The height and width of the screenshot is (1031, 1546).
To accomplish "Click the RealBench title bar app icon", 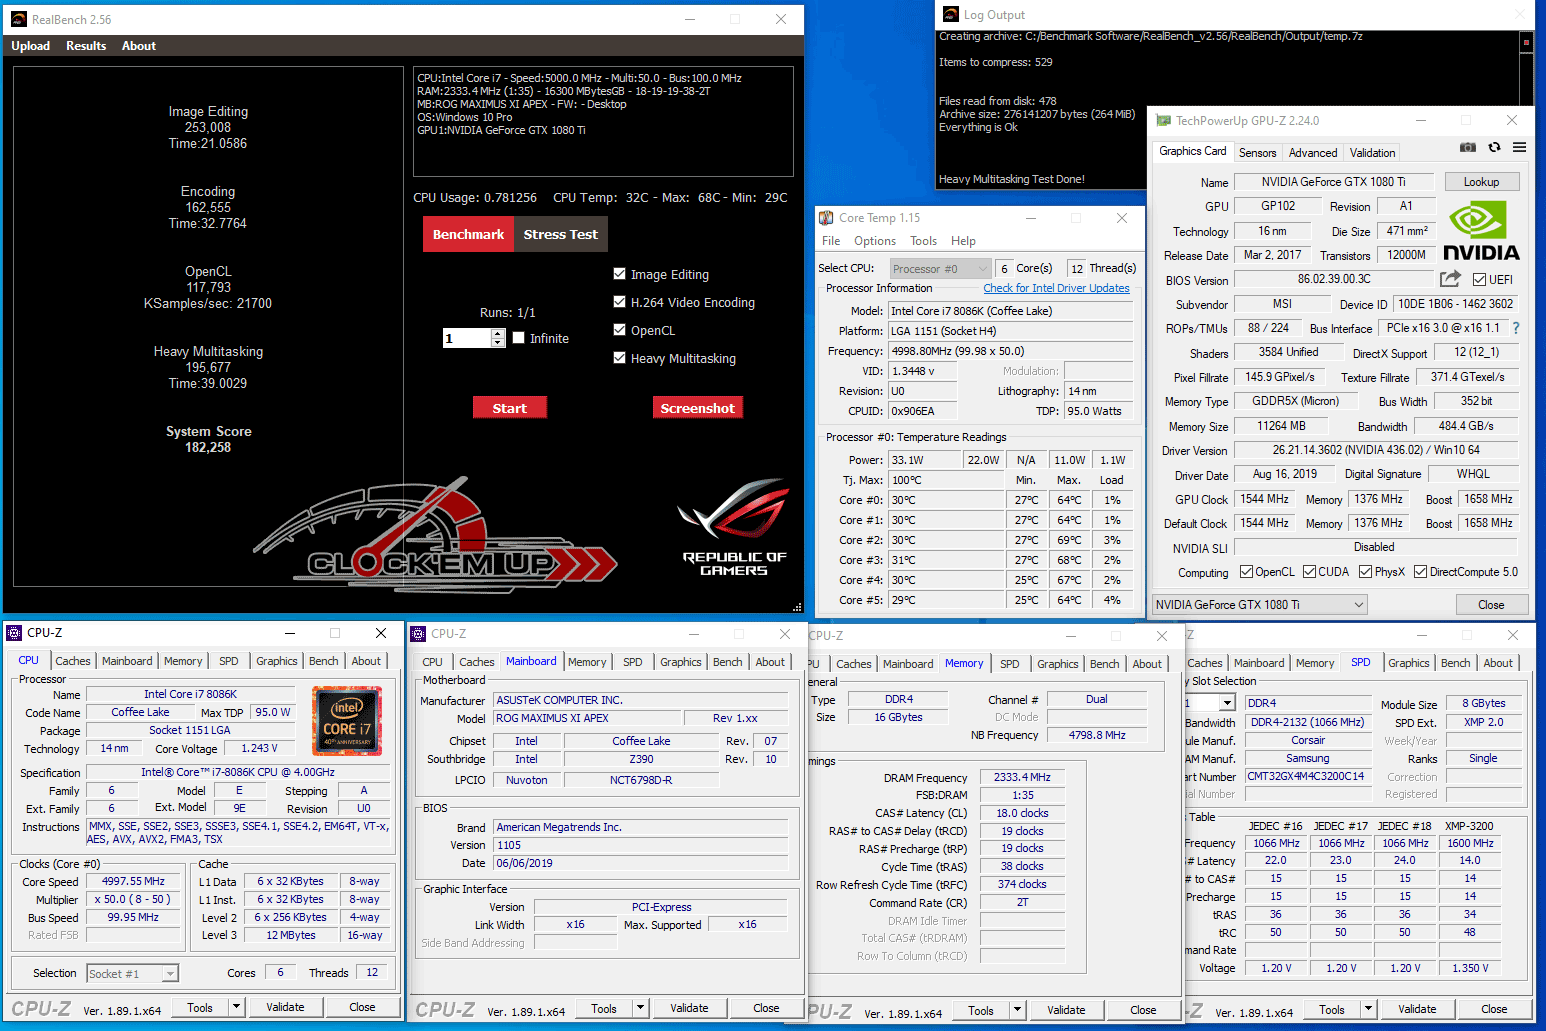I will [18, 19].
